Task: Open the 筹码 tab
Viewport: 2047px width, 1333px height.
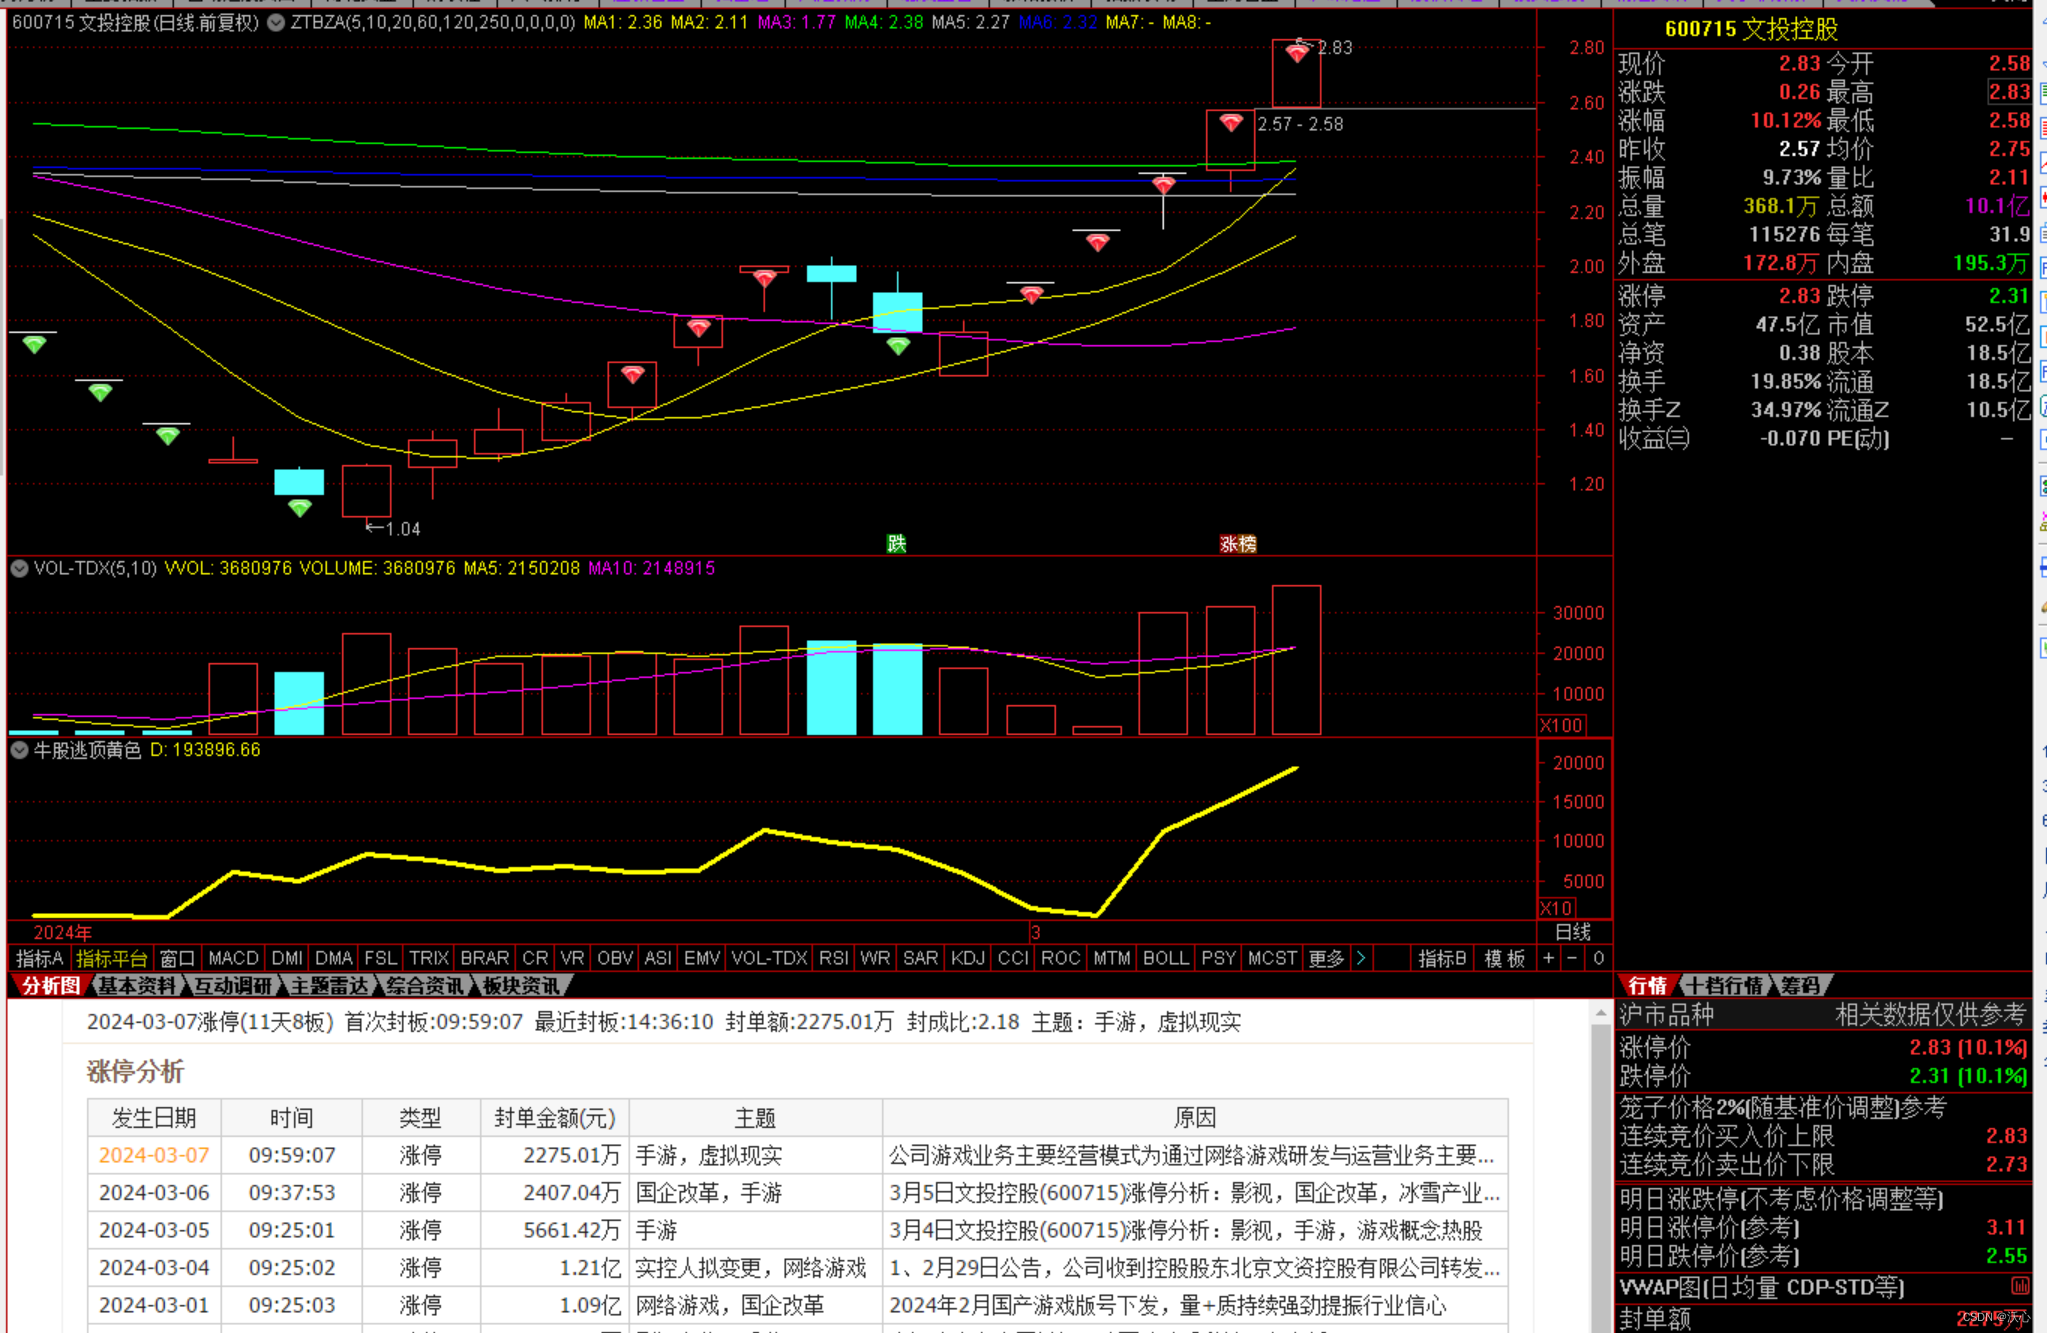Action: point(1801,985)
